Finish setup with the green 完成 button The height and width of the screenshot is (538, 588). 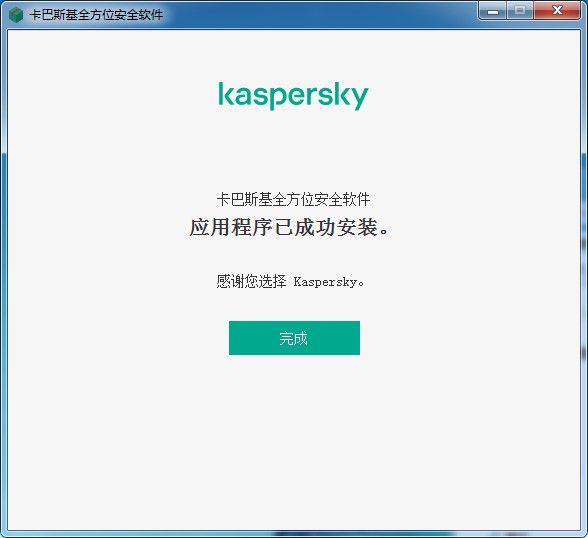[x=294, y=338]
